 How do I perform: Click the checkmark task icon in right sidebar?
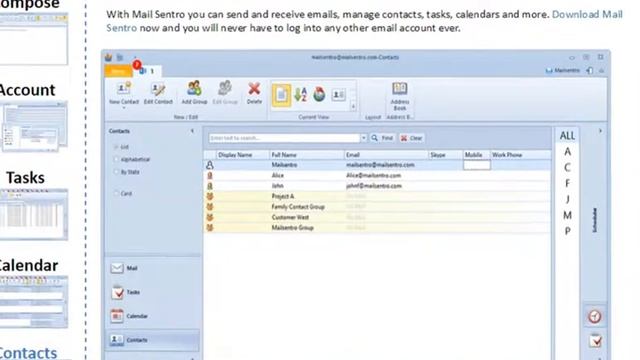595,341
